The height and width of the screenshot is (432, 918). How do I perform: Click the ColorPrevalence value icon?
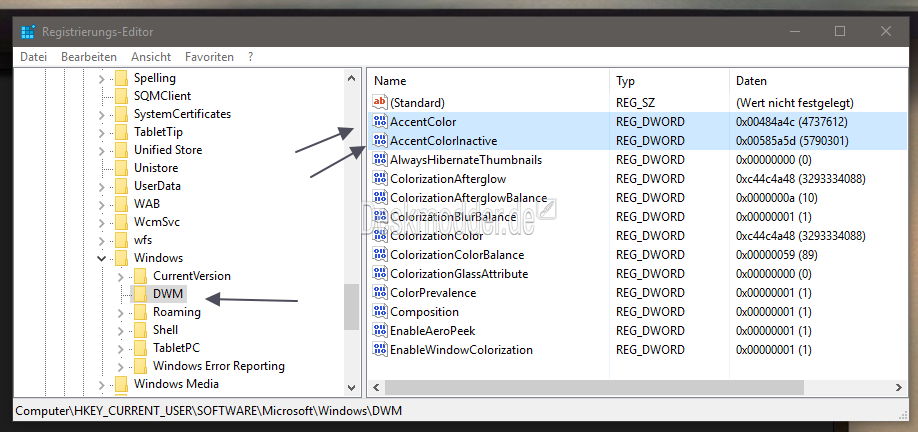(380, 293)
